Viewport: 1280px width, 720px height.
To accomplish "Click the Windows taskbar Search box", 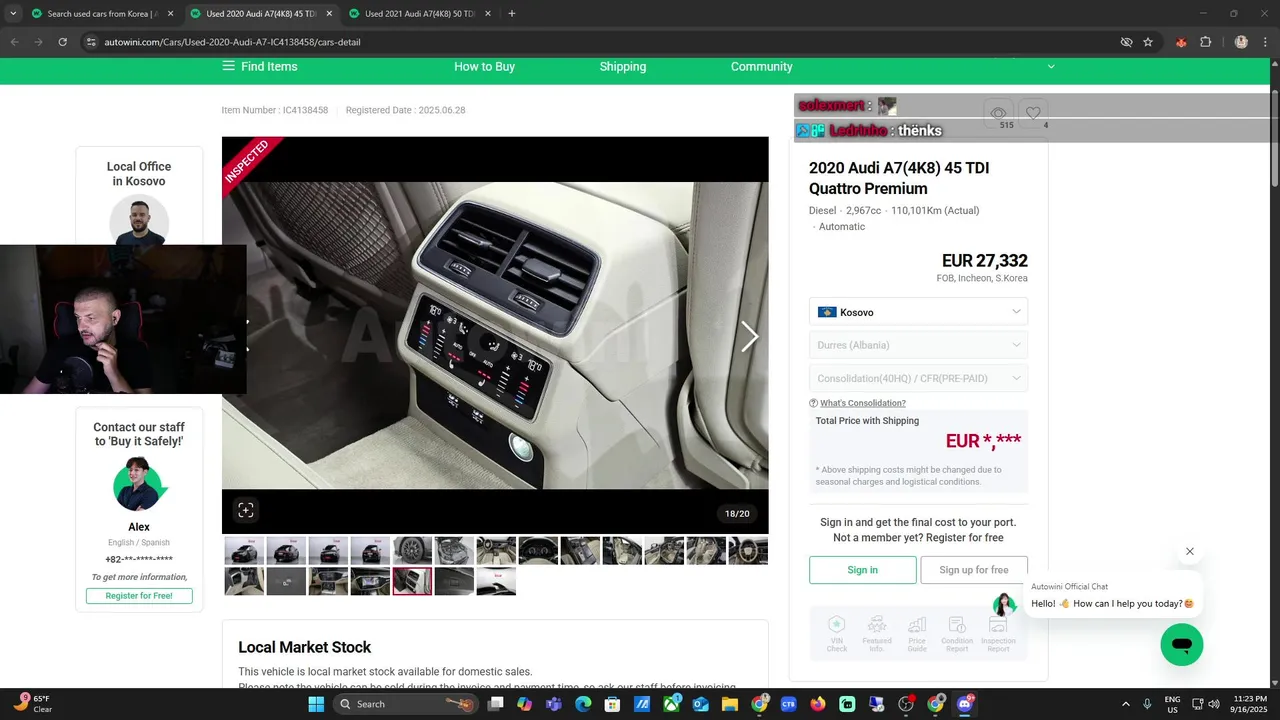I will 407,704.
